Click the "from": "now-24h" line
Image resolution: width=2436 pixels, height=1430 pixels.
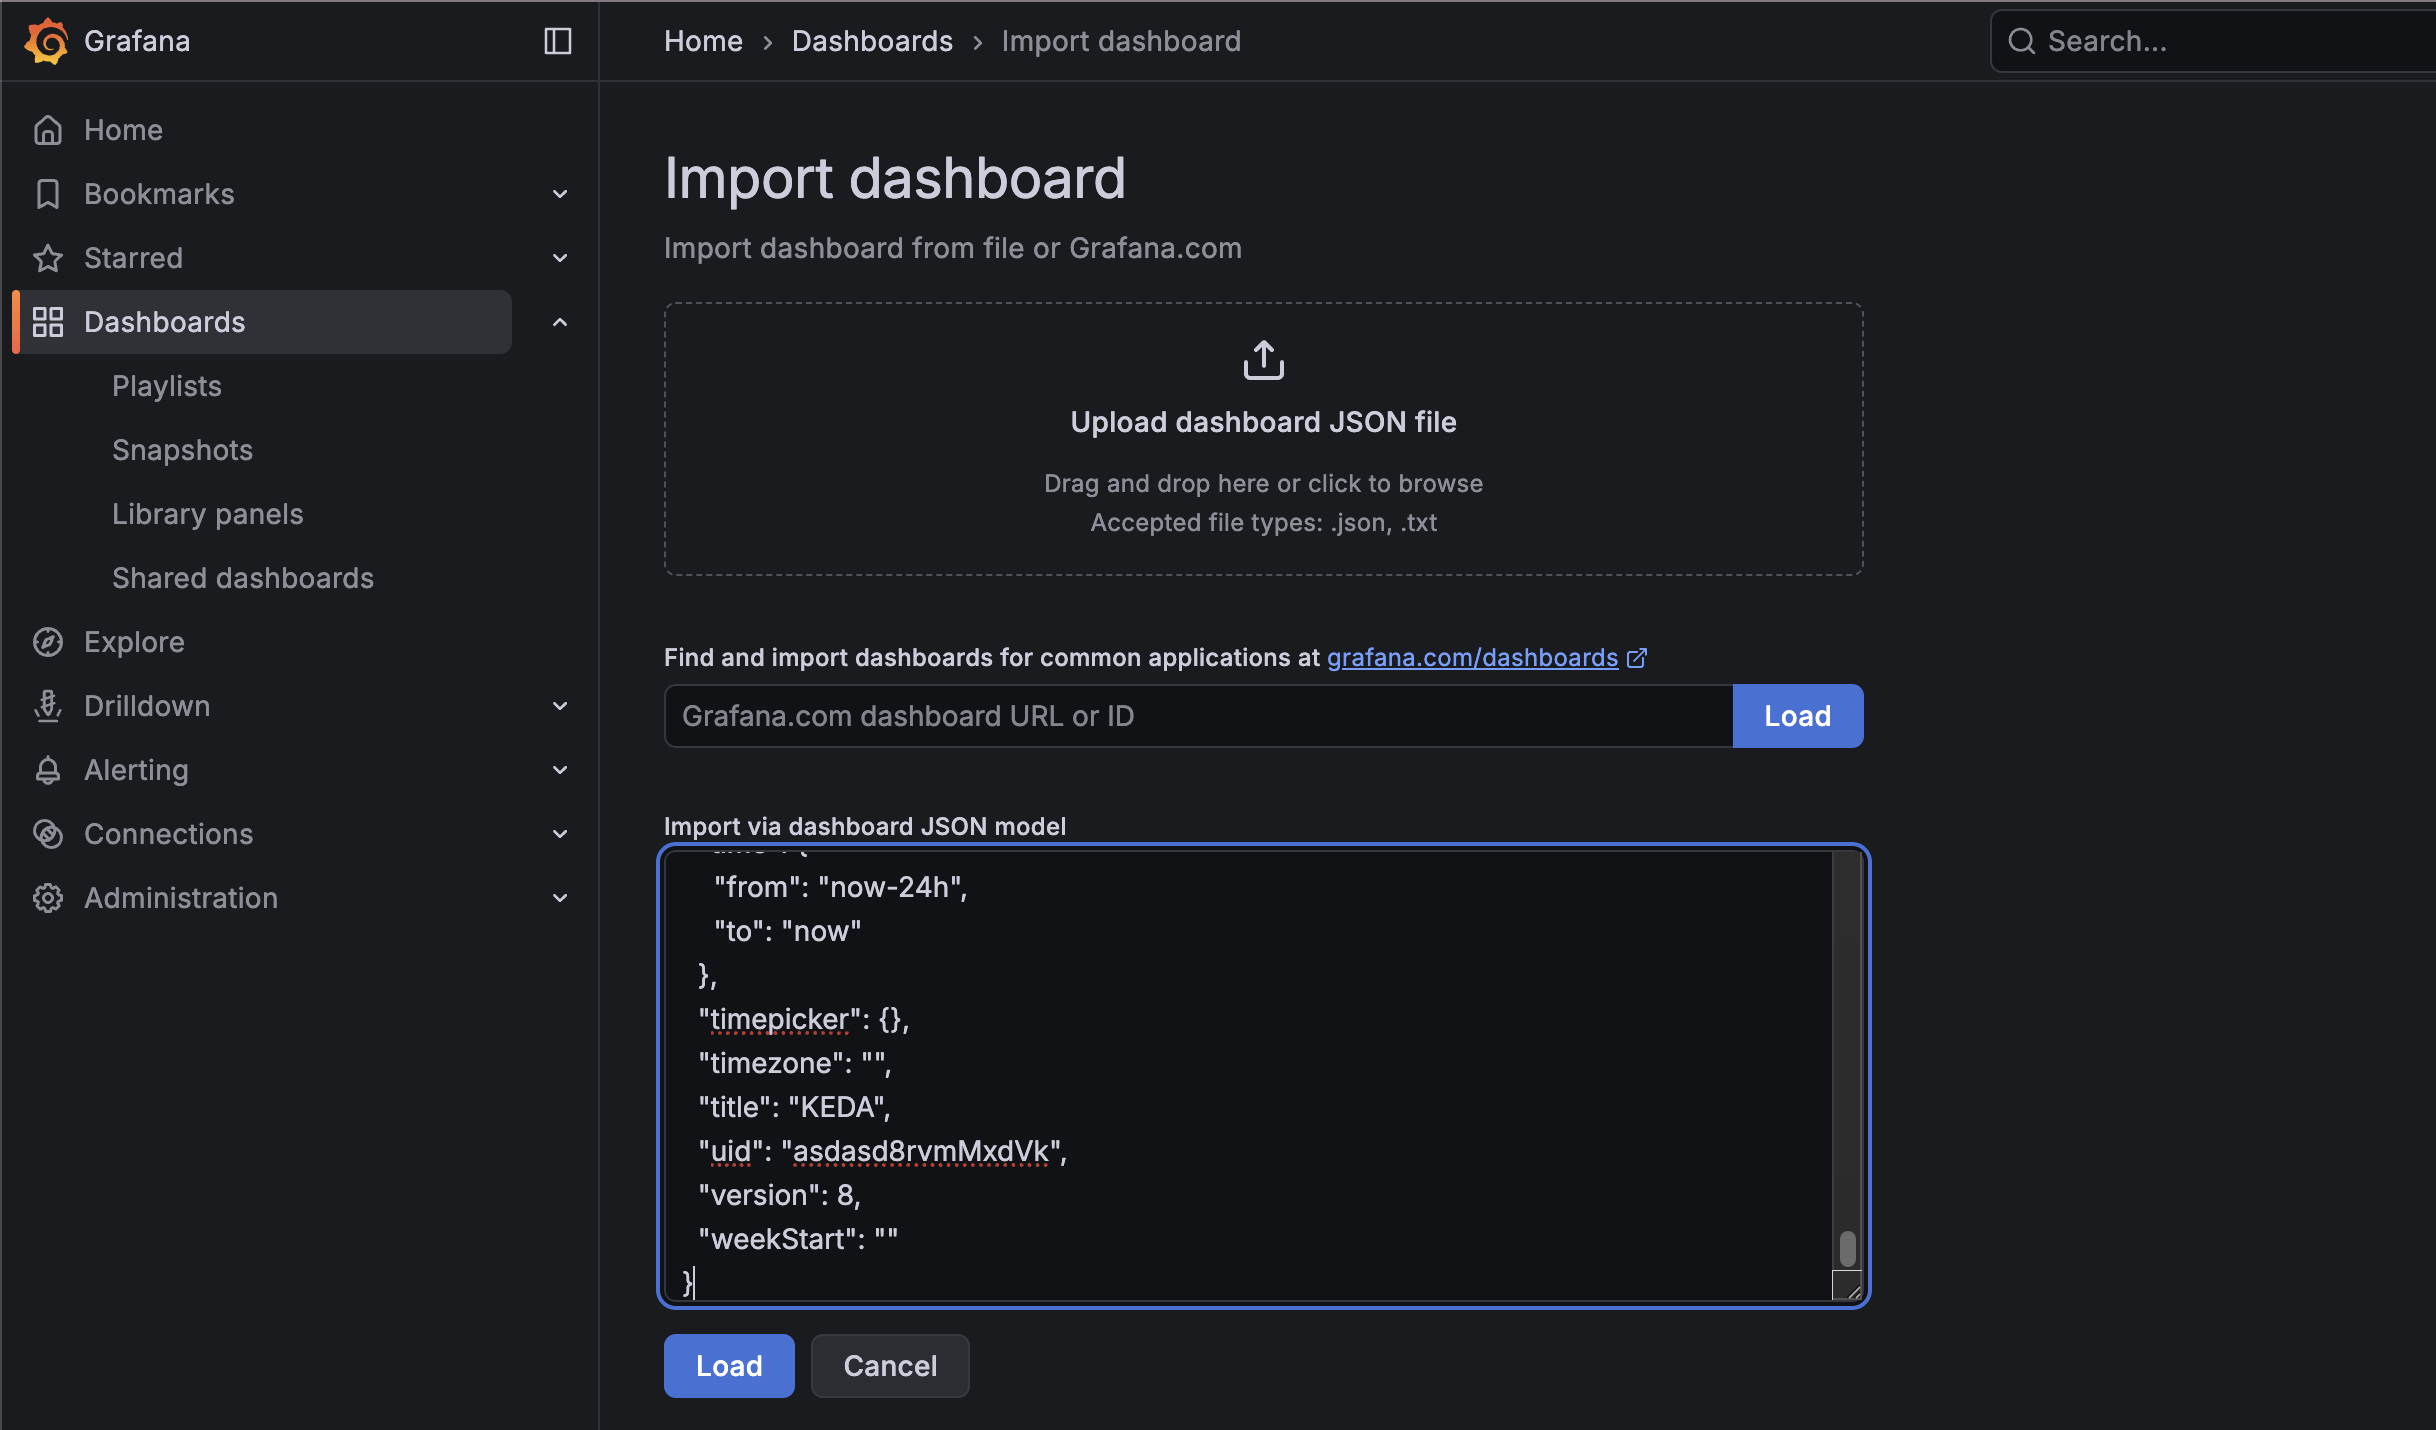click(840, 888)
